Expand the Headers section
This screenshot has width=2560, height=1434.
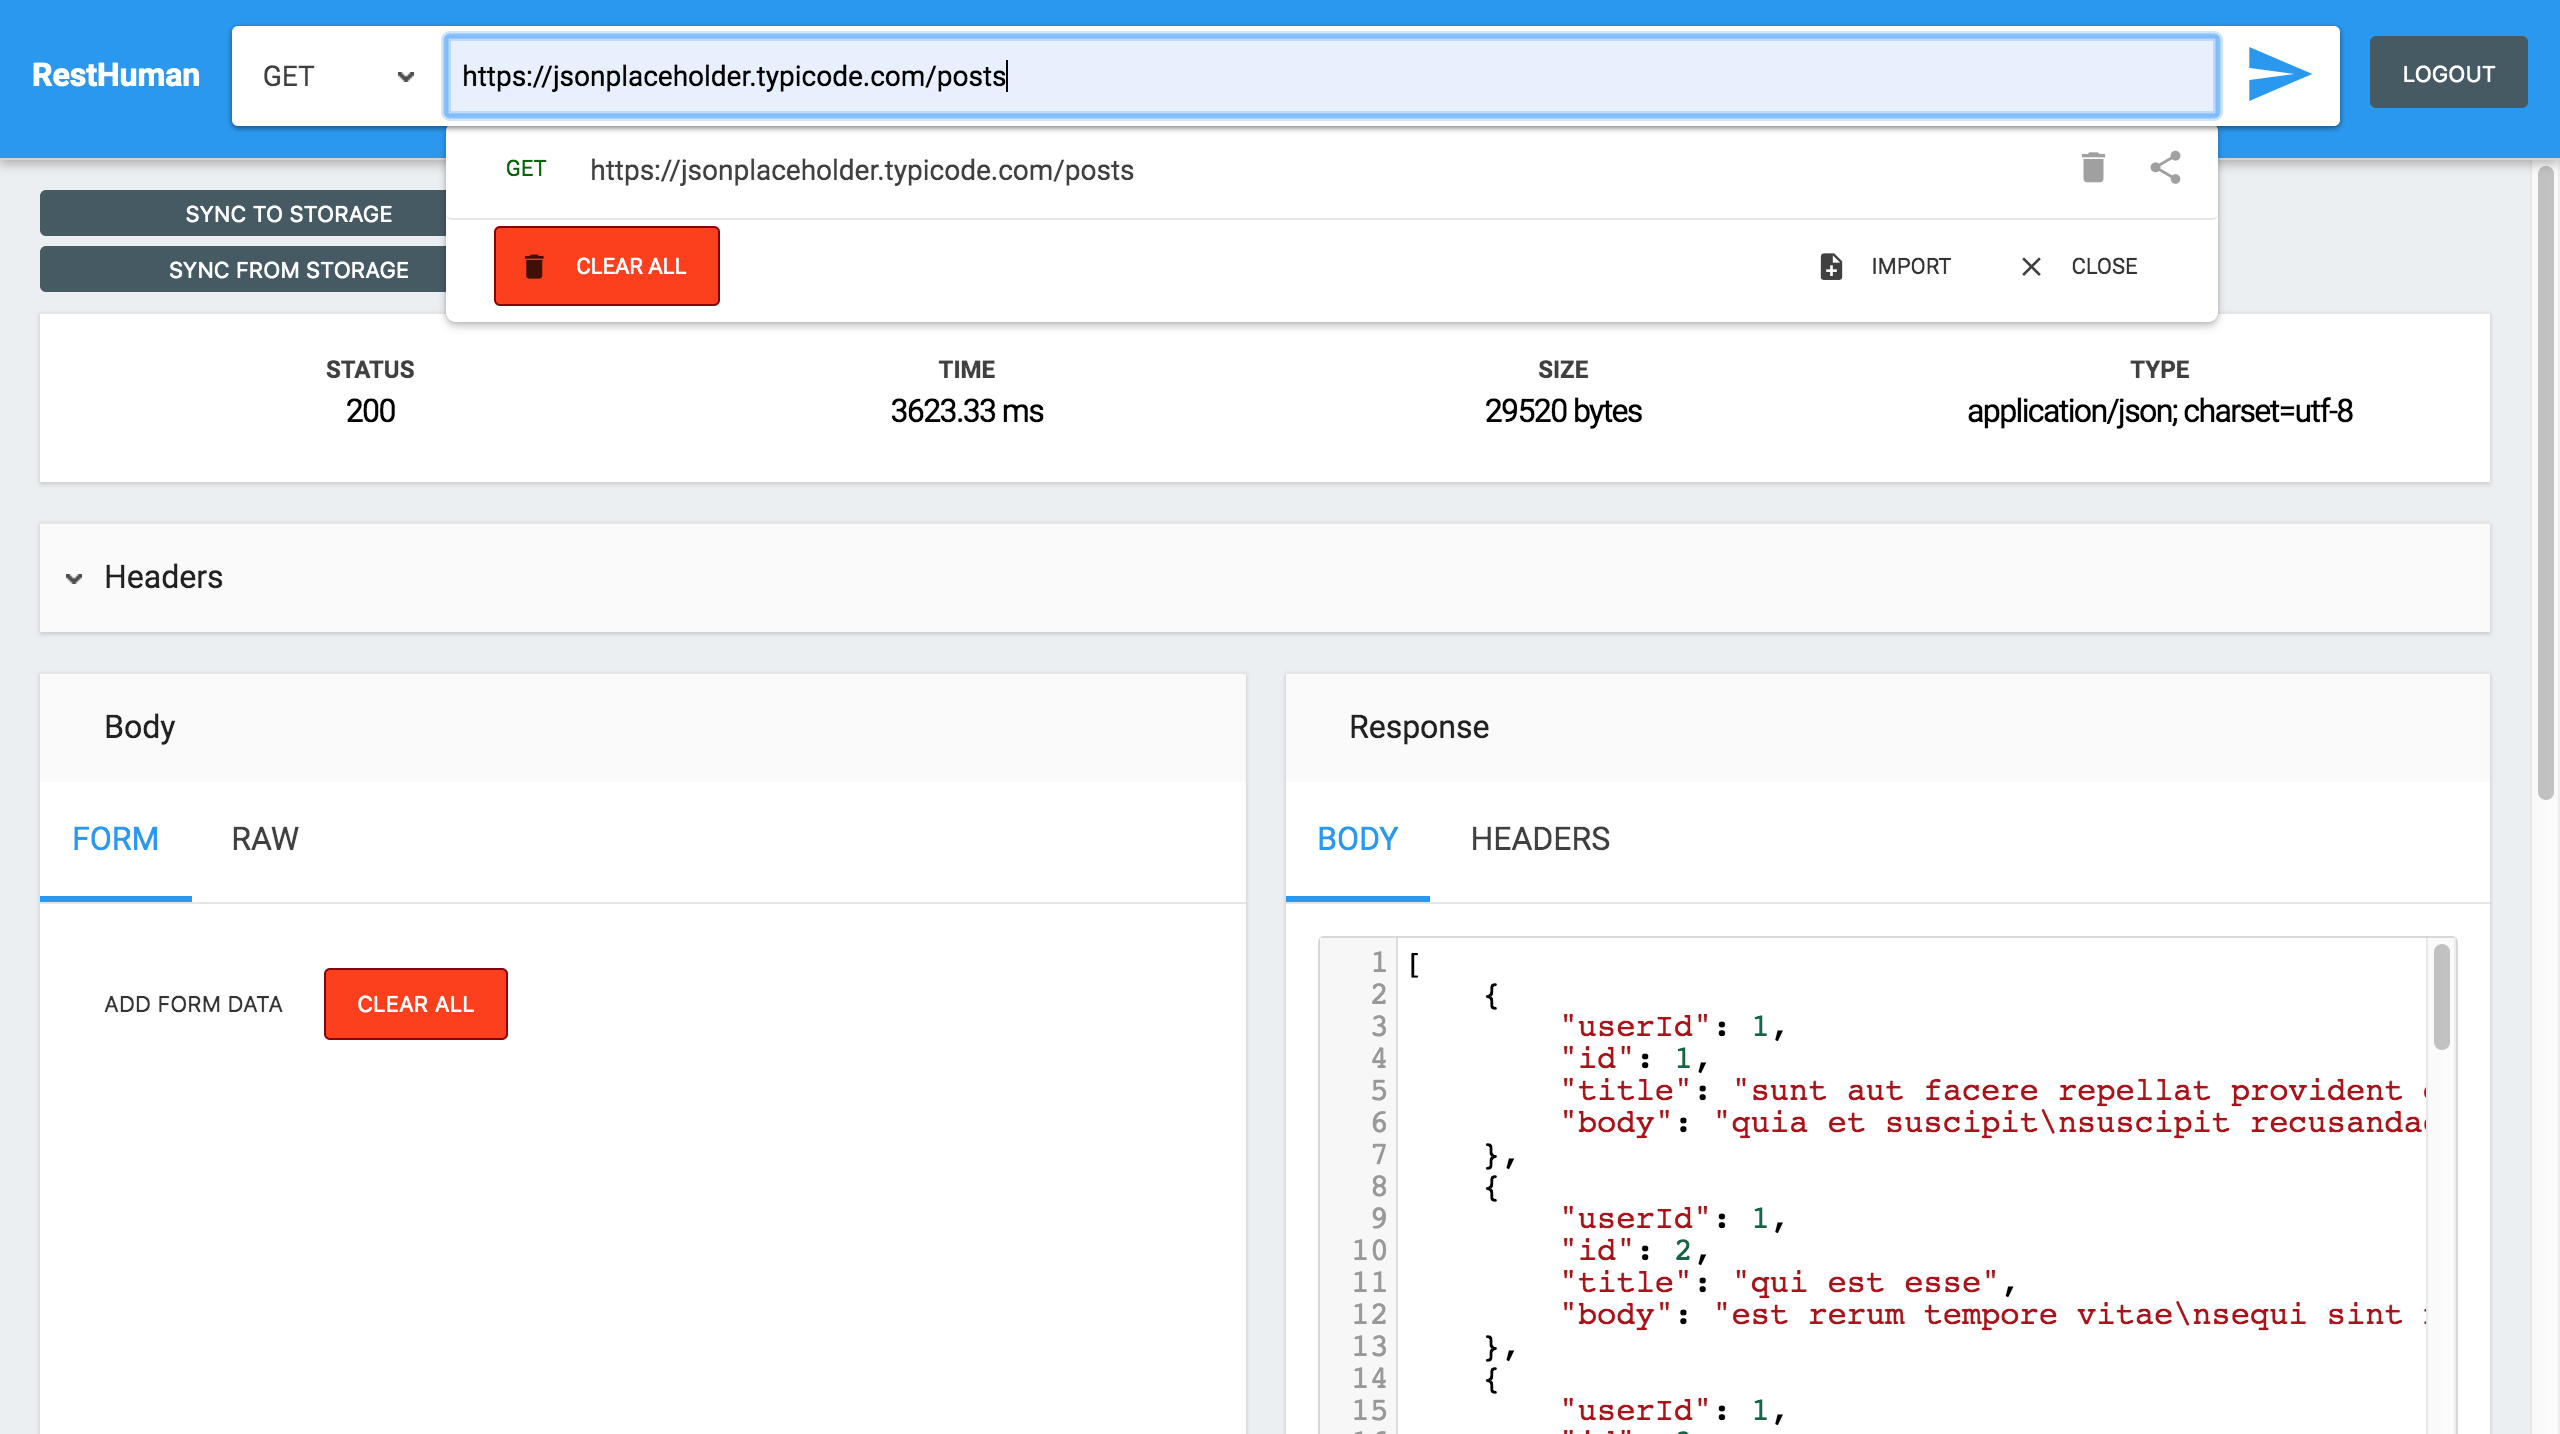click(x=164, y=577)
